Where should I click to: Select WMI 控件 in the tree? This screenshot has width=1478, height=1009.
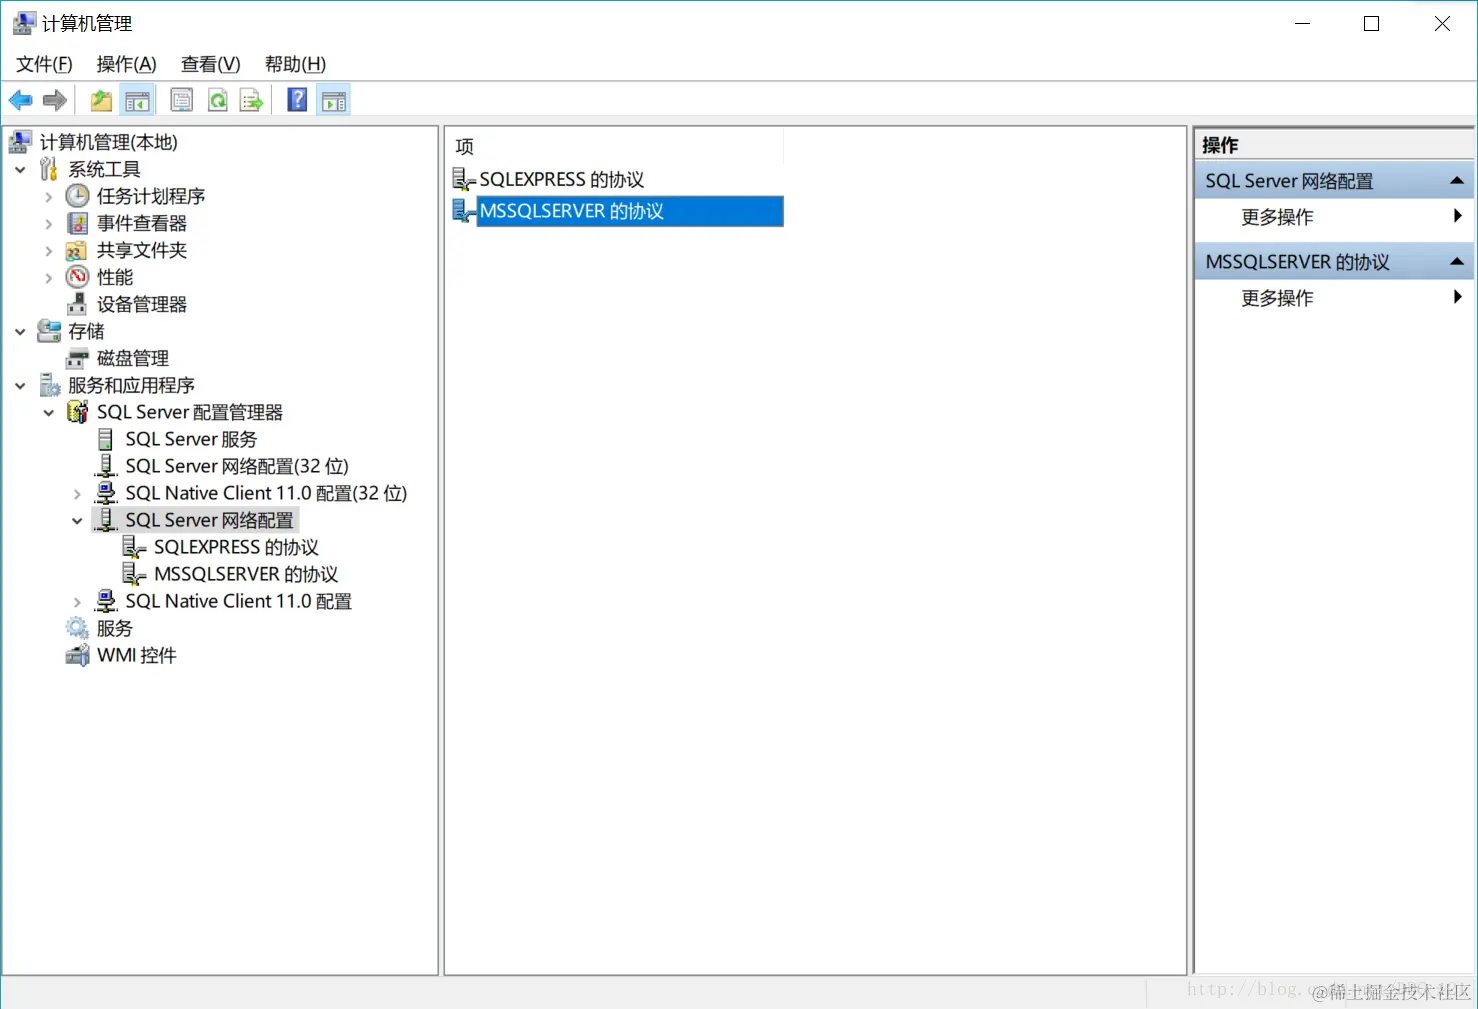tap(137, 655)
